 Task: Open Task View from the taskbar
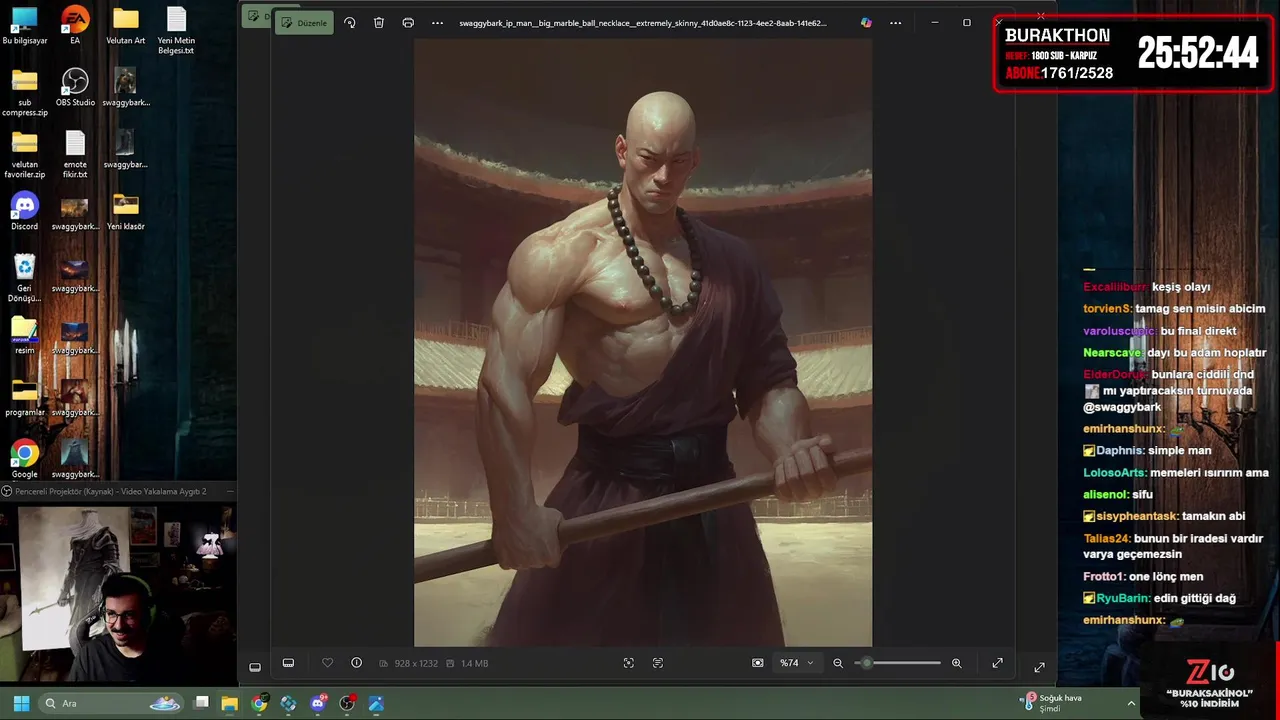click(201, 703)
